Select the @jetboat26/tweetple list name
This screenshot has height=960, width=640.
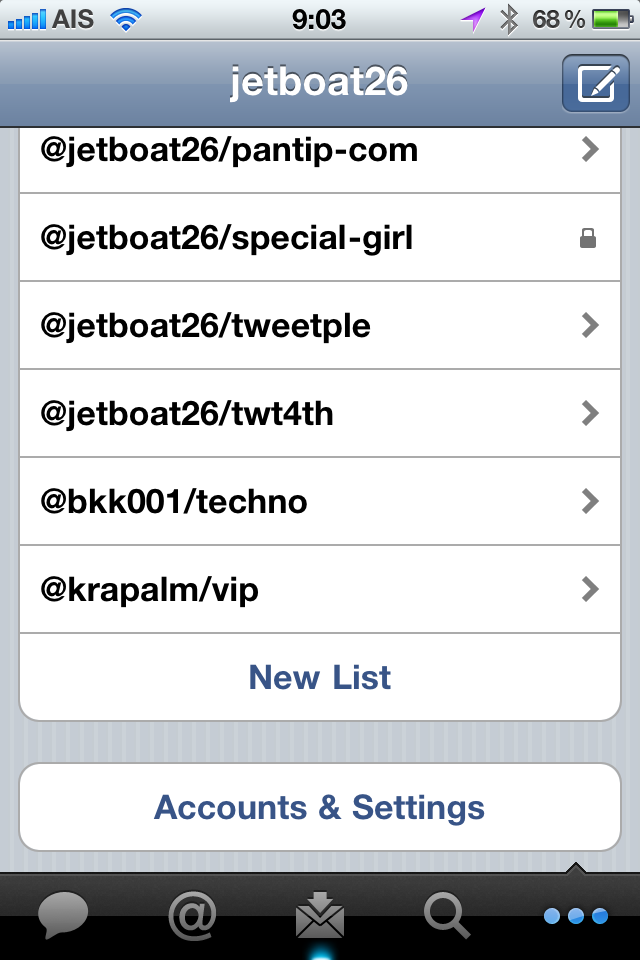click(x=205, y=325)
